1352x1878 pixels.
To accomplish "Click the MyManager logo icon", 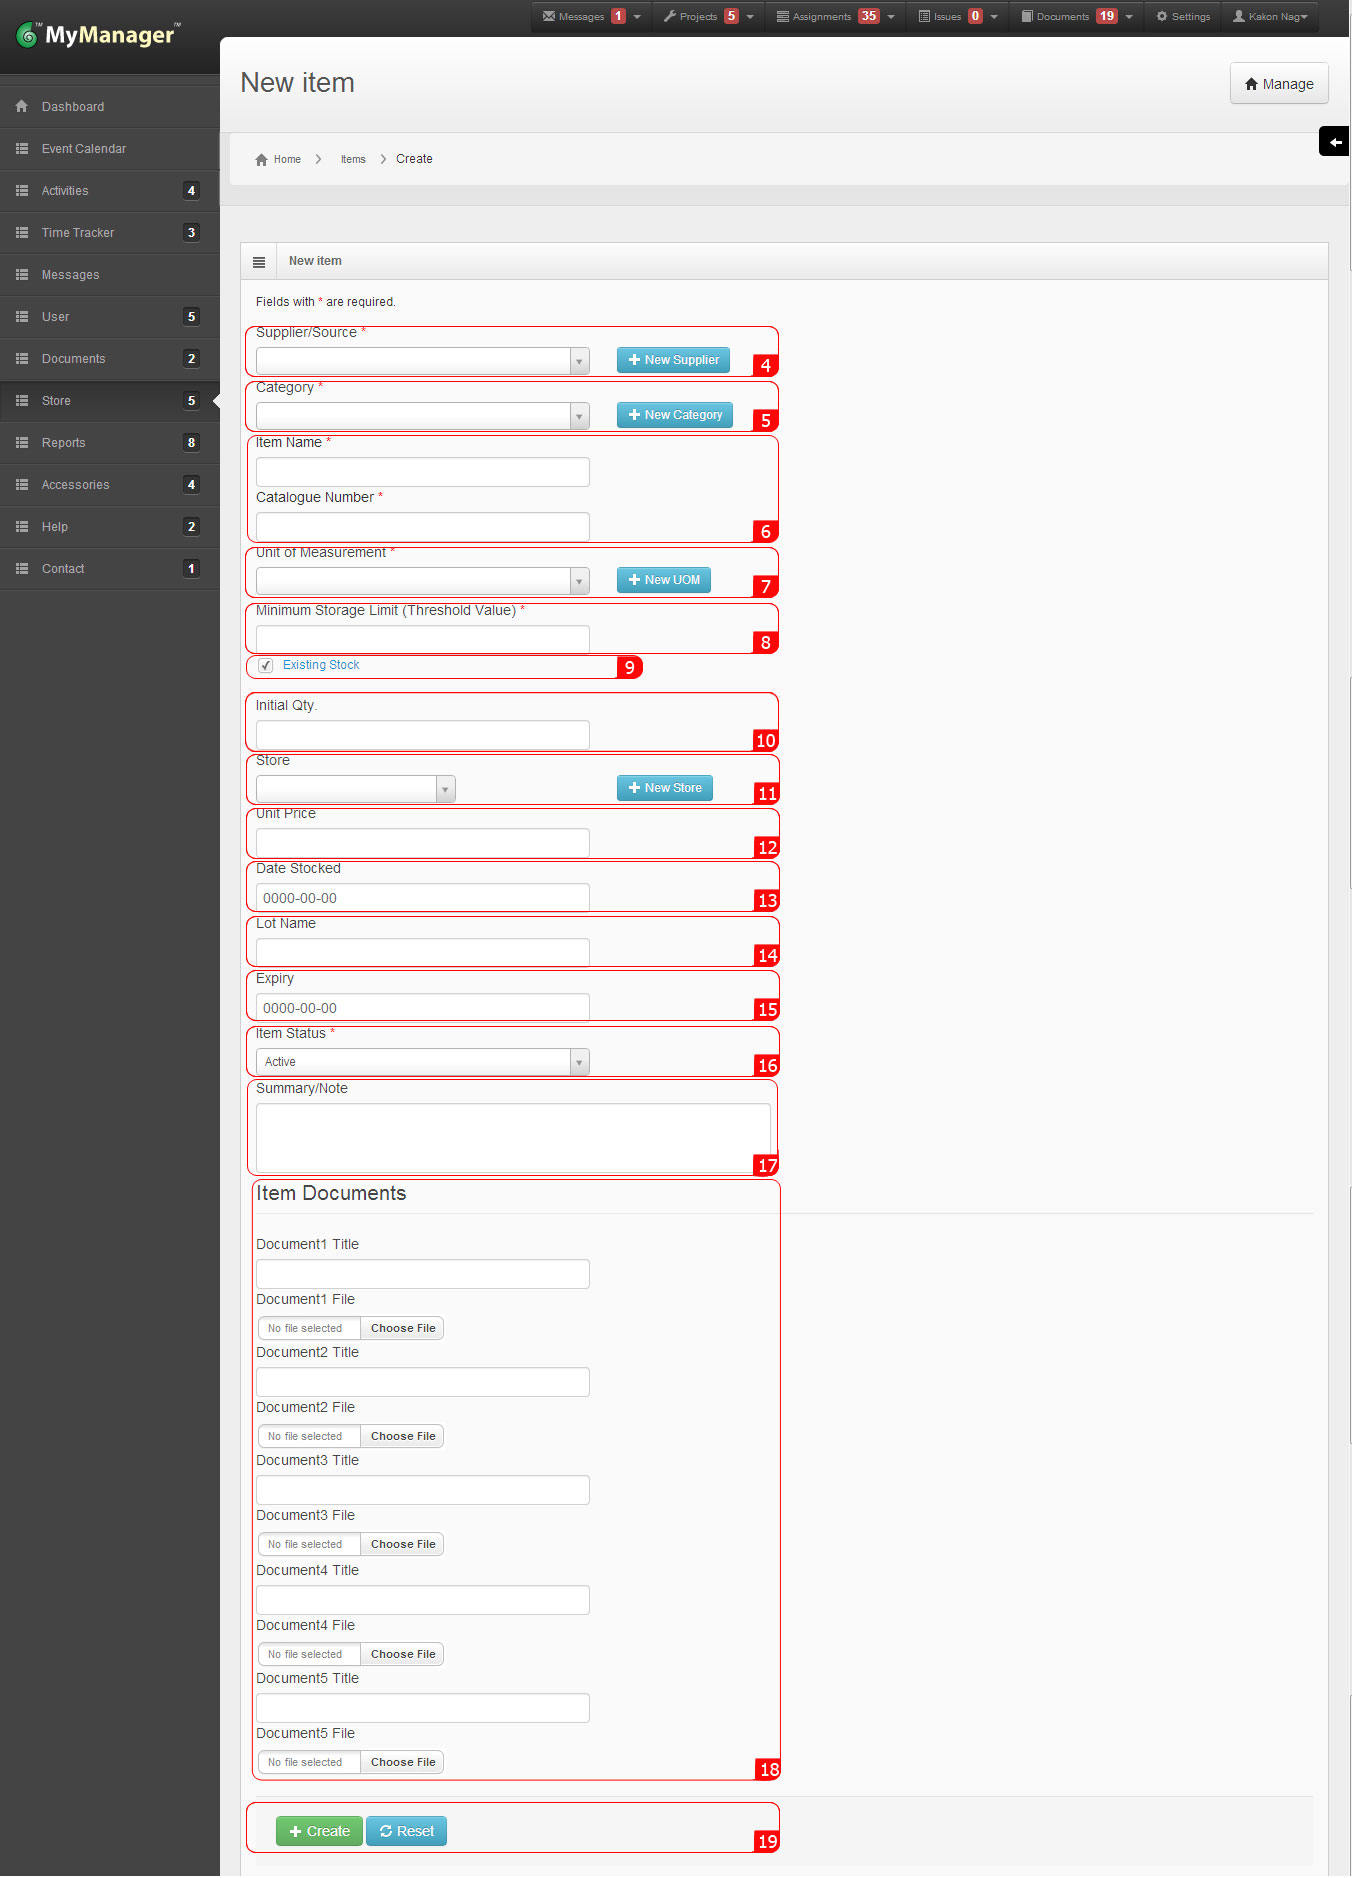I will (x=27, y=36).
